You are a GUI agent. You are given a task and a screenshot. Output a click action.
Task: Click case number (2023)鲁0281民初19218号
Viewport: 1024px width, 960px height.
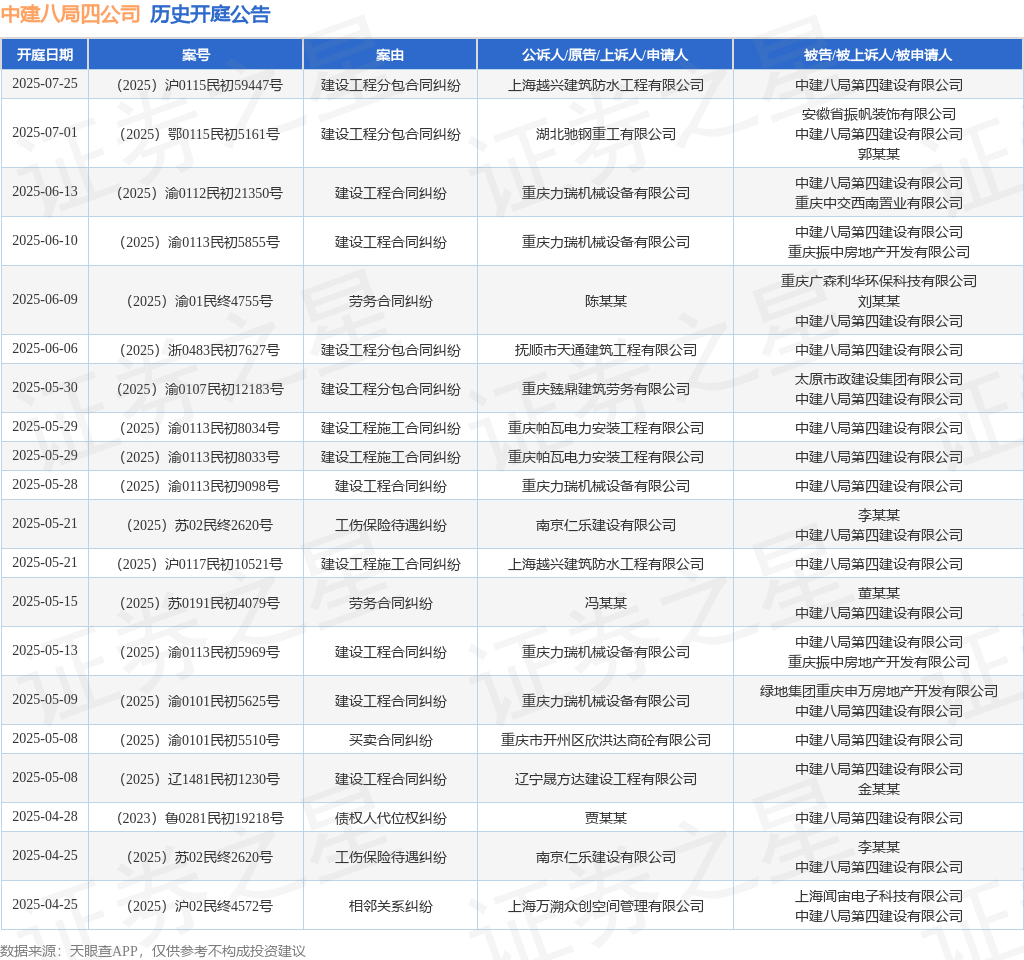click(x=199, y=818)
